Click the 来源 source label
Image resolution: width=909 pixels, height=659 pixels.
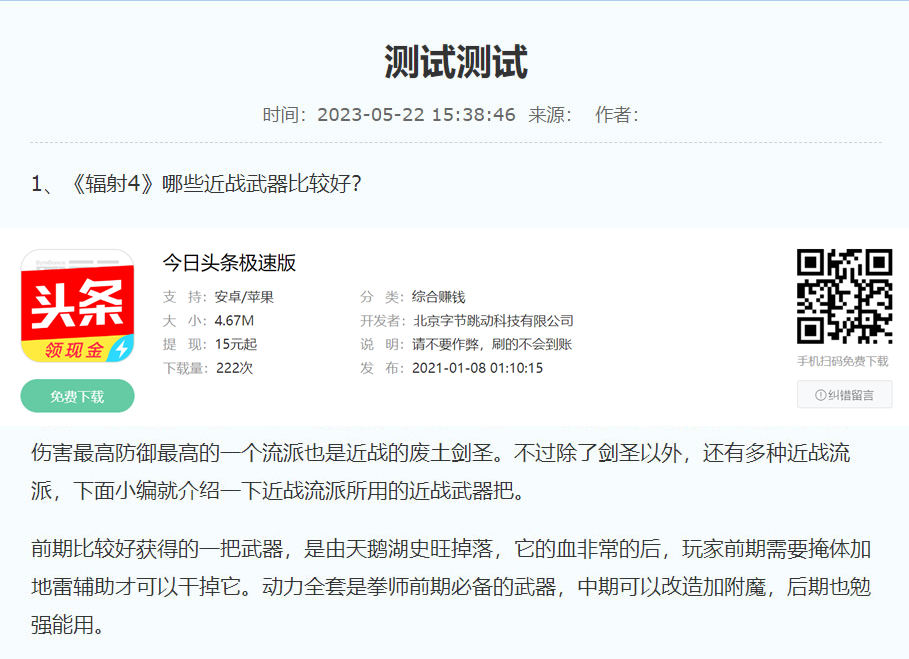pyautogui.click(x=548, y=113)
